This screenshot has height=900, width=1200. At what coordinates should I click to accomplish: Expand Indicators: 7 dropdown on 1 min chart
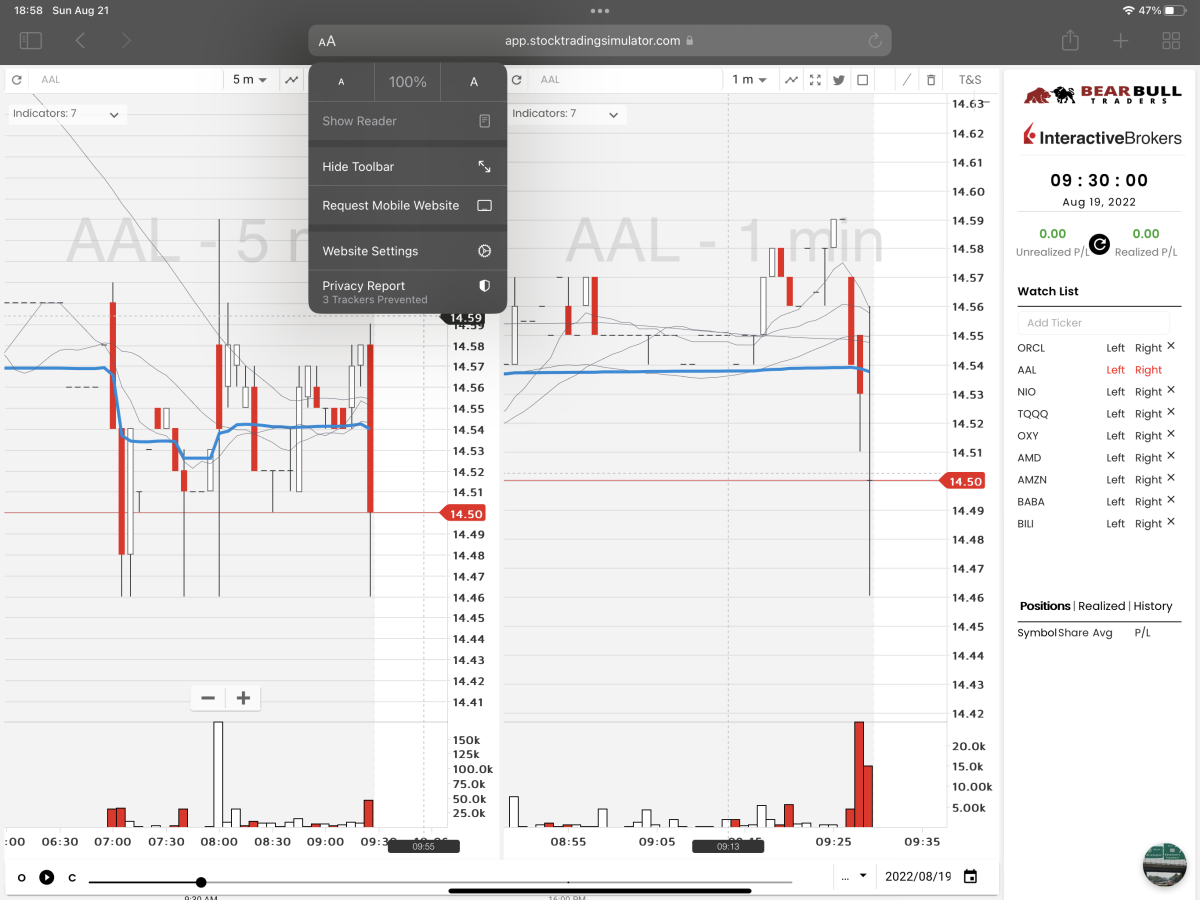[x=563, y=114]
